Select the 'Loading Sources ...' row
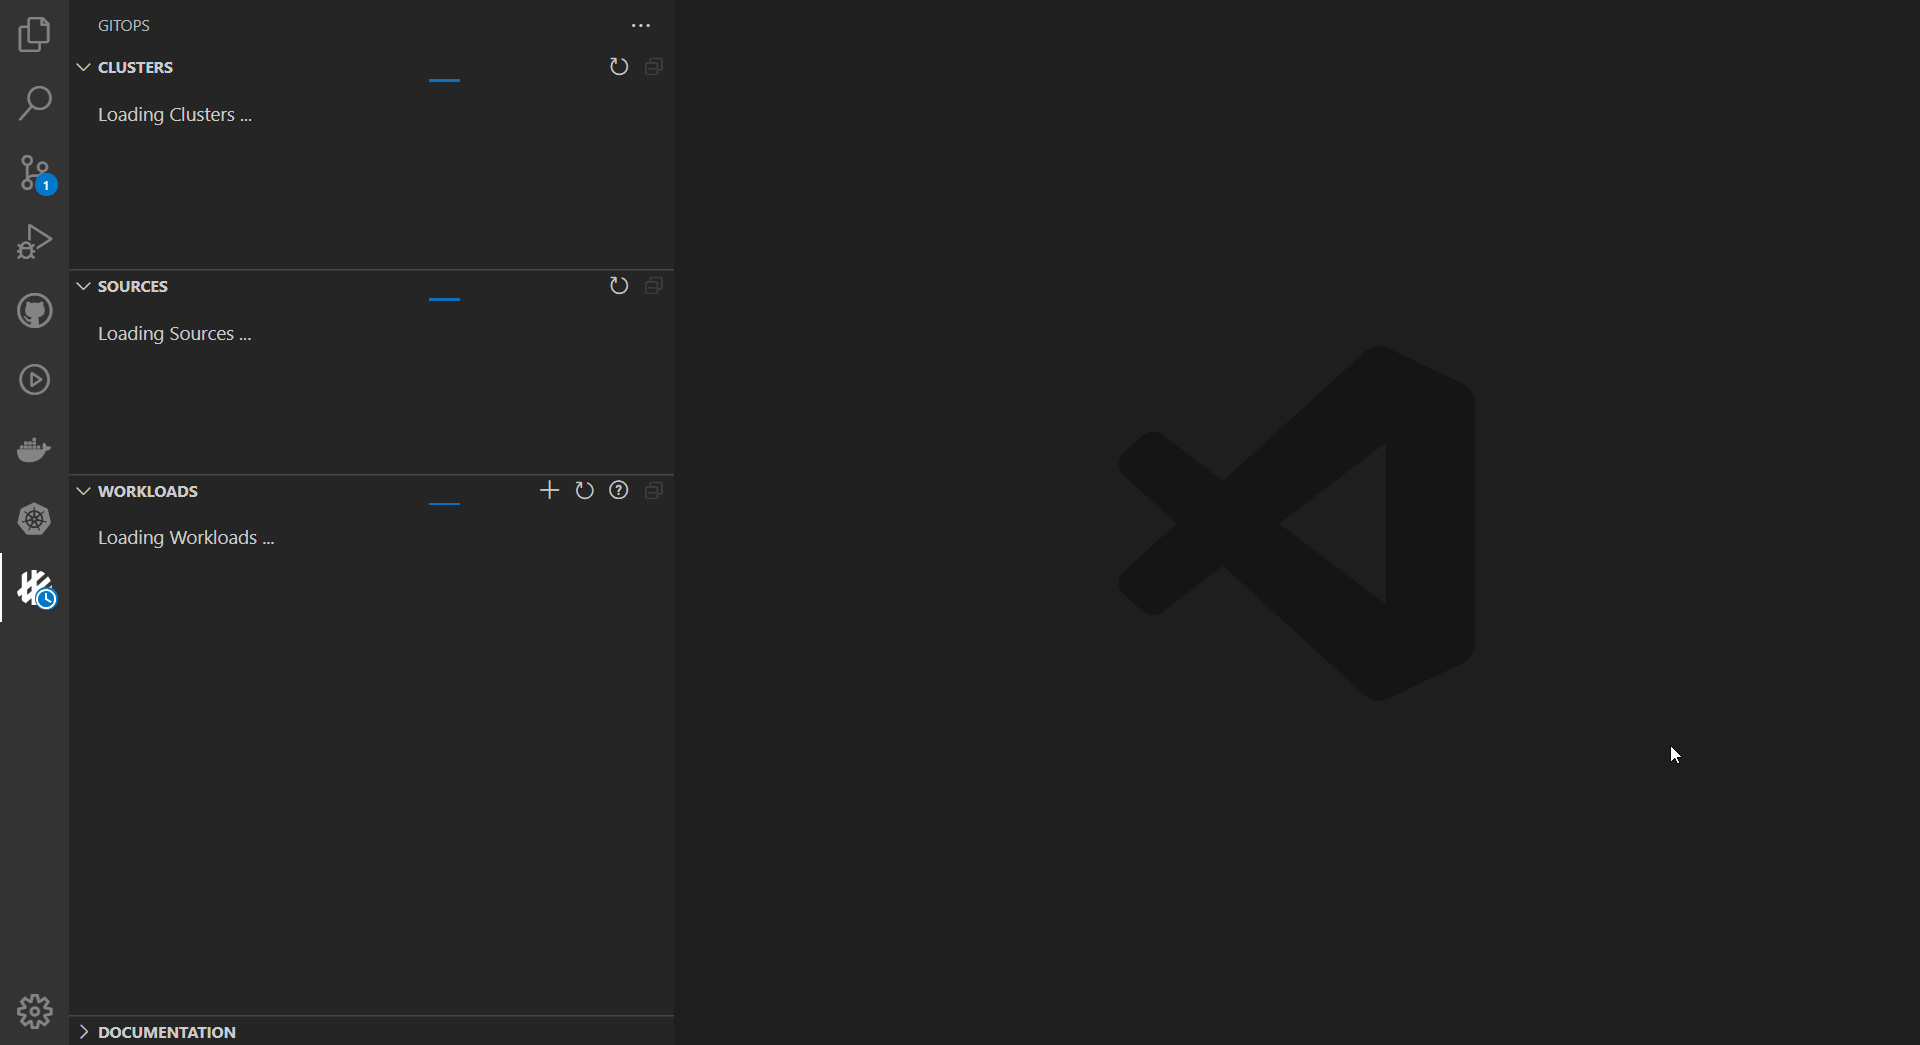This screenshot has width=1920, height=1045. click(371, 334)
